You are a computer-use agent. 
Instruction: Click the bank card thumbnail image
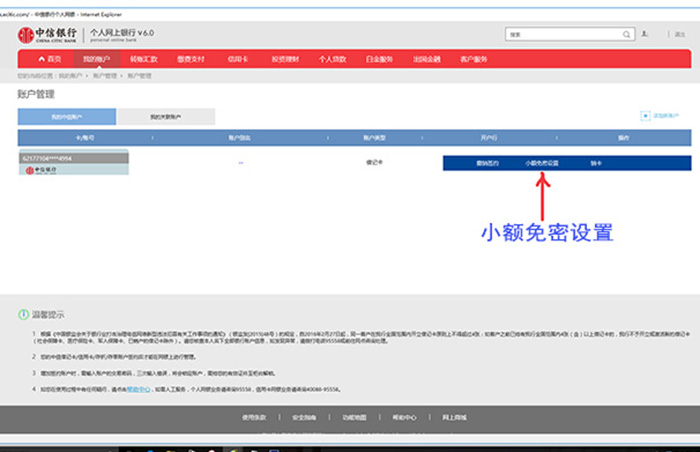click(x=72, y=164)
